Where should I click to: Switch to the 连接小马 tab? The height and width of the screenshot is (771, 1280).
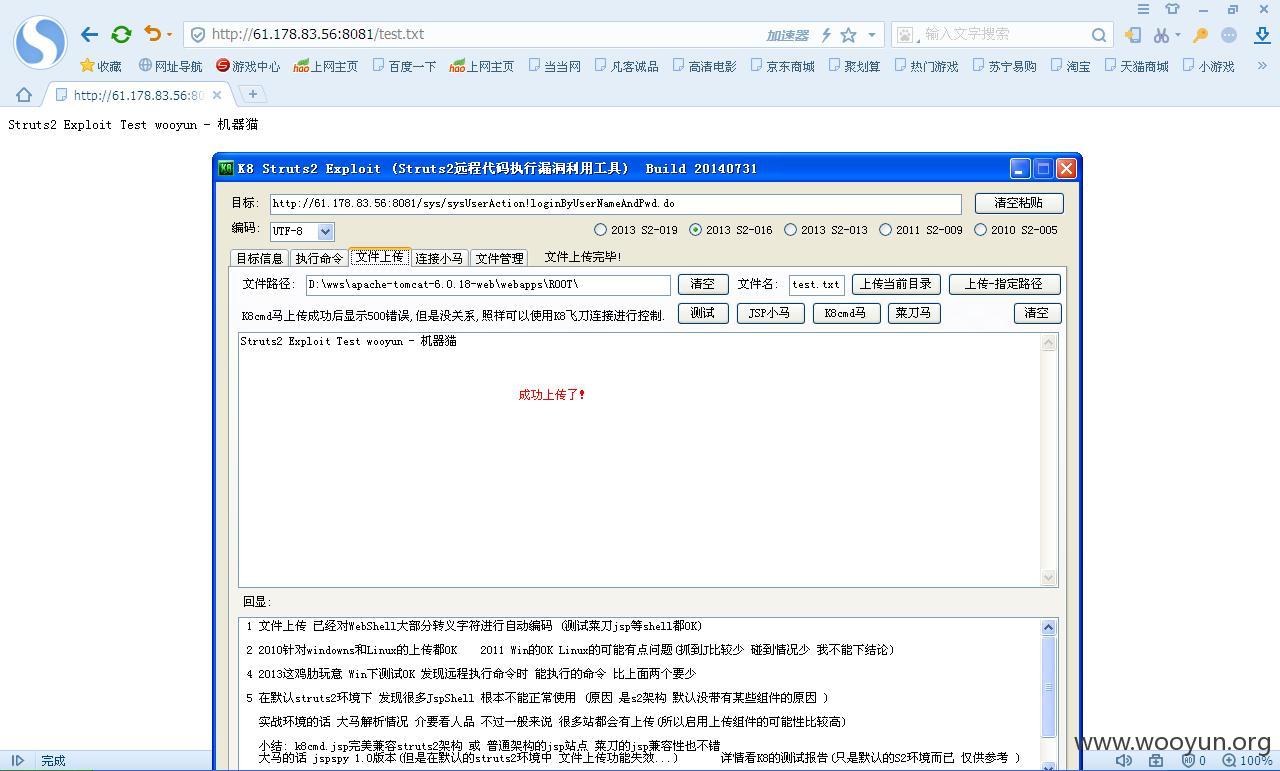click(x=439, y=258)
